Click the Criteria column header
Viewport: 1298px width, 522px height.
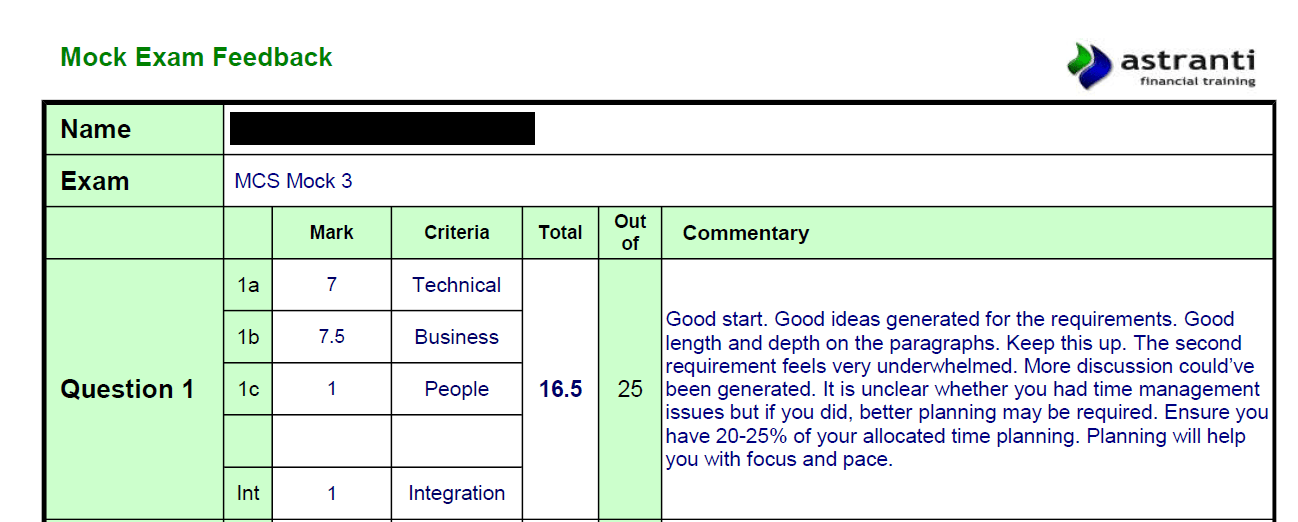pos(456,233)
